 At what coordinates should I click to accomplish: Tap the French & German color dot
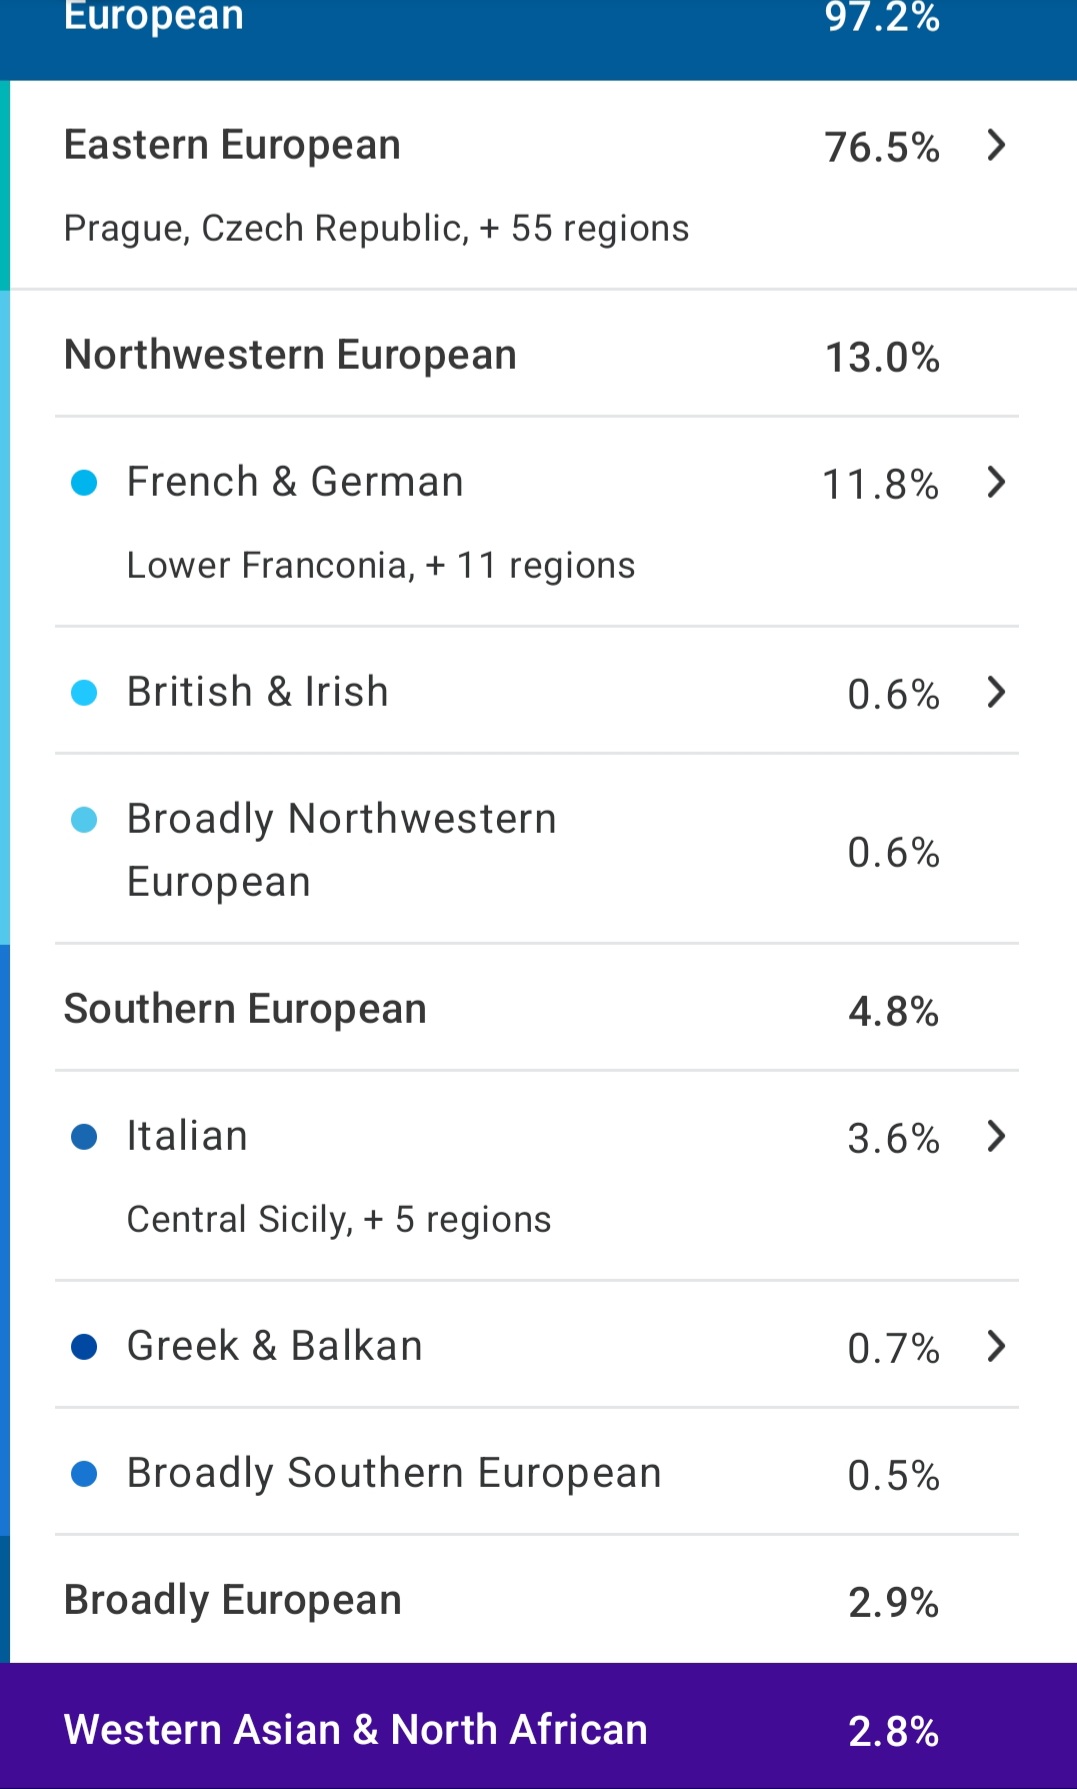tap(84, 483)
